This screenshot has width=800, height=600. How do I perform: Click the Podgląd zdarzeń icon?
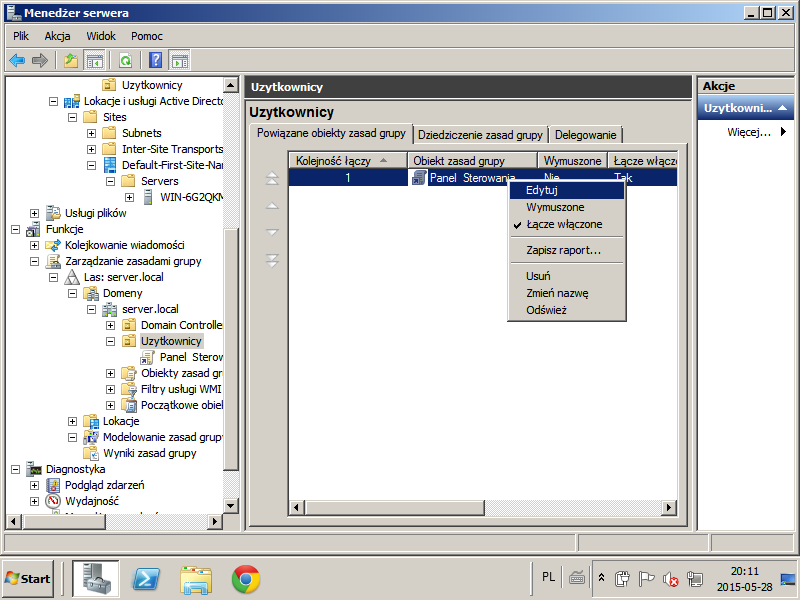[53, 485]
